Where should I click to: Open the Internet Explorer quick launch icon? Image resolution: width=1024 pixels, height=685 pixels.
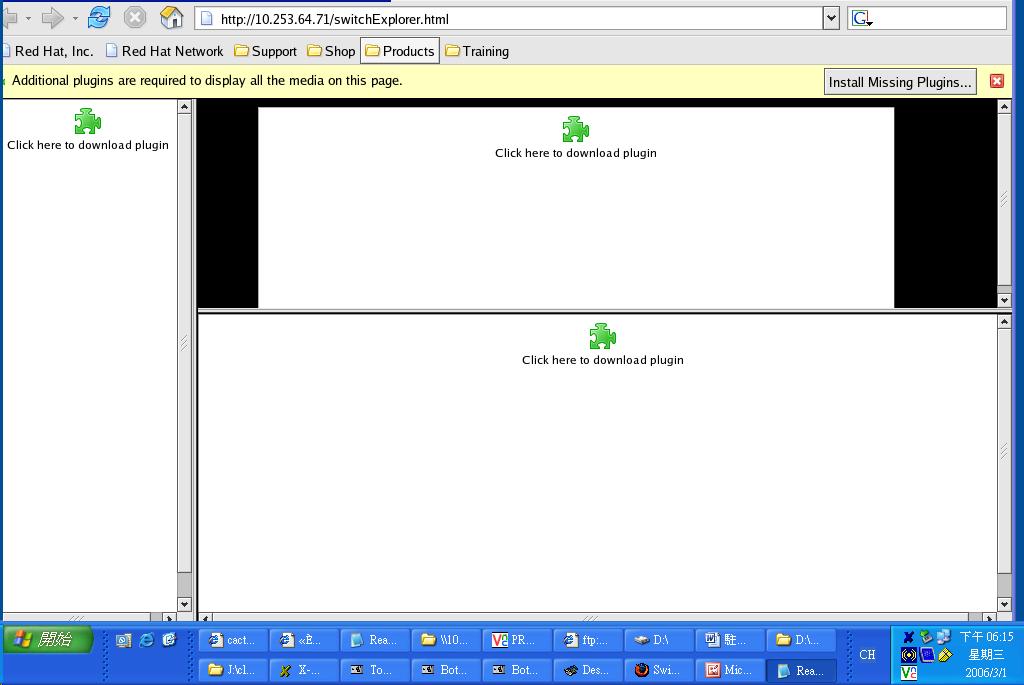[x=146, y=640]
